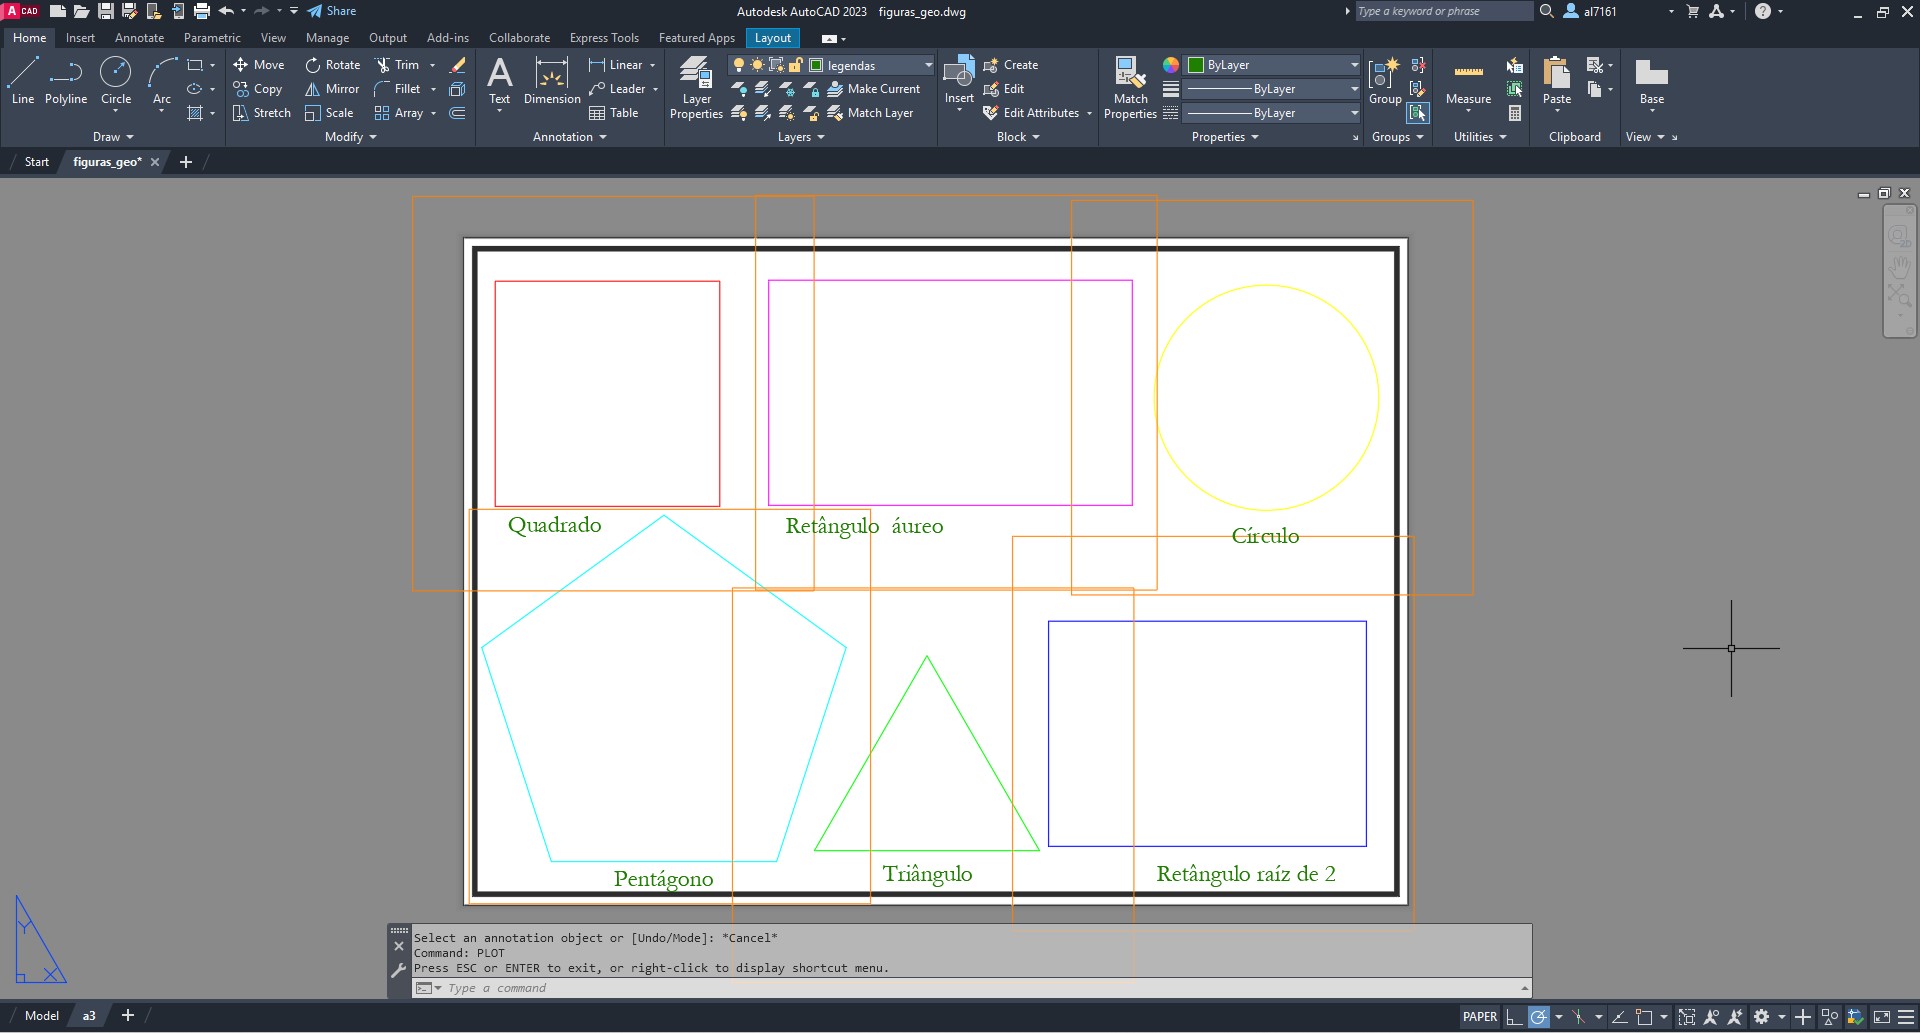Select the Polyline drawing tool
The image size is (1920, 1033).
coord(66,80)
